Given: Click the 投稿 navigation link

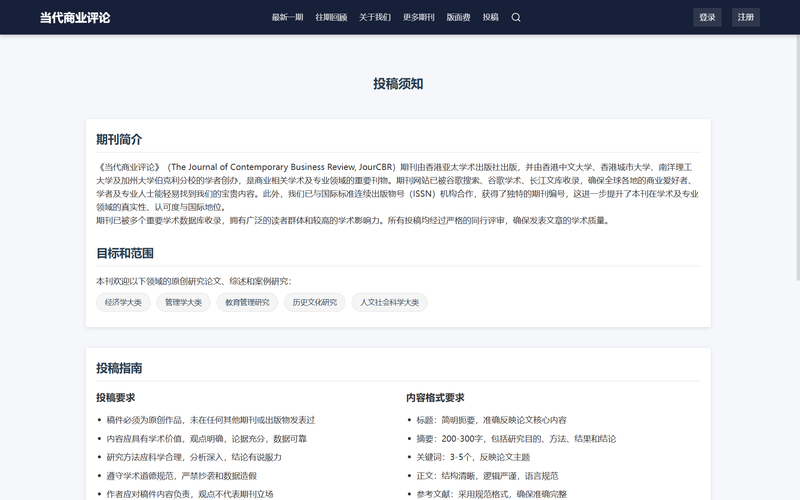Looking at the screenshot, I should click(x=490, y=17).
